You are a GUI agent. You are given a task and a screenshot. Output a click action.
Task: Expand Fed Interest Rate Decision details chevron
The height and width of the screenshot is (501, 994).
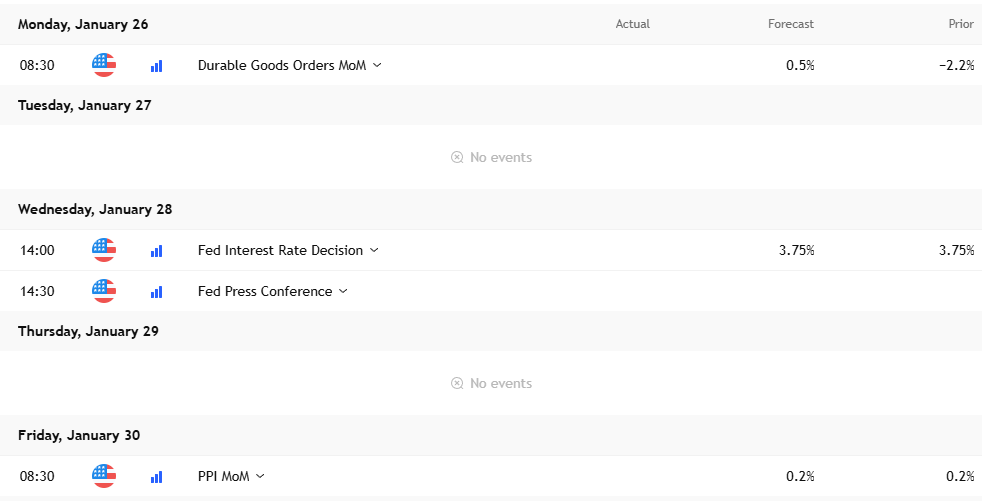[374, 250]
